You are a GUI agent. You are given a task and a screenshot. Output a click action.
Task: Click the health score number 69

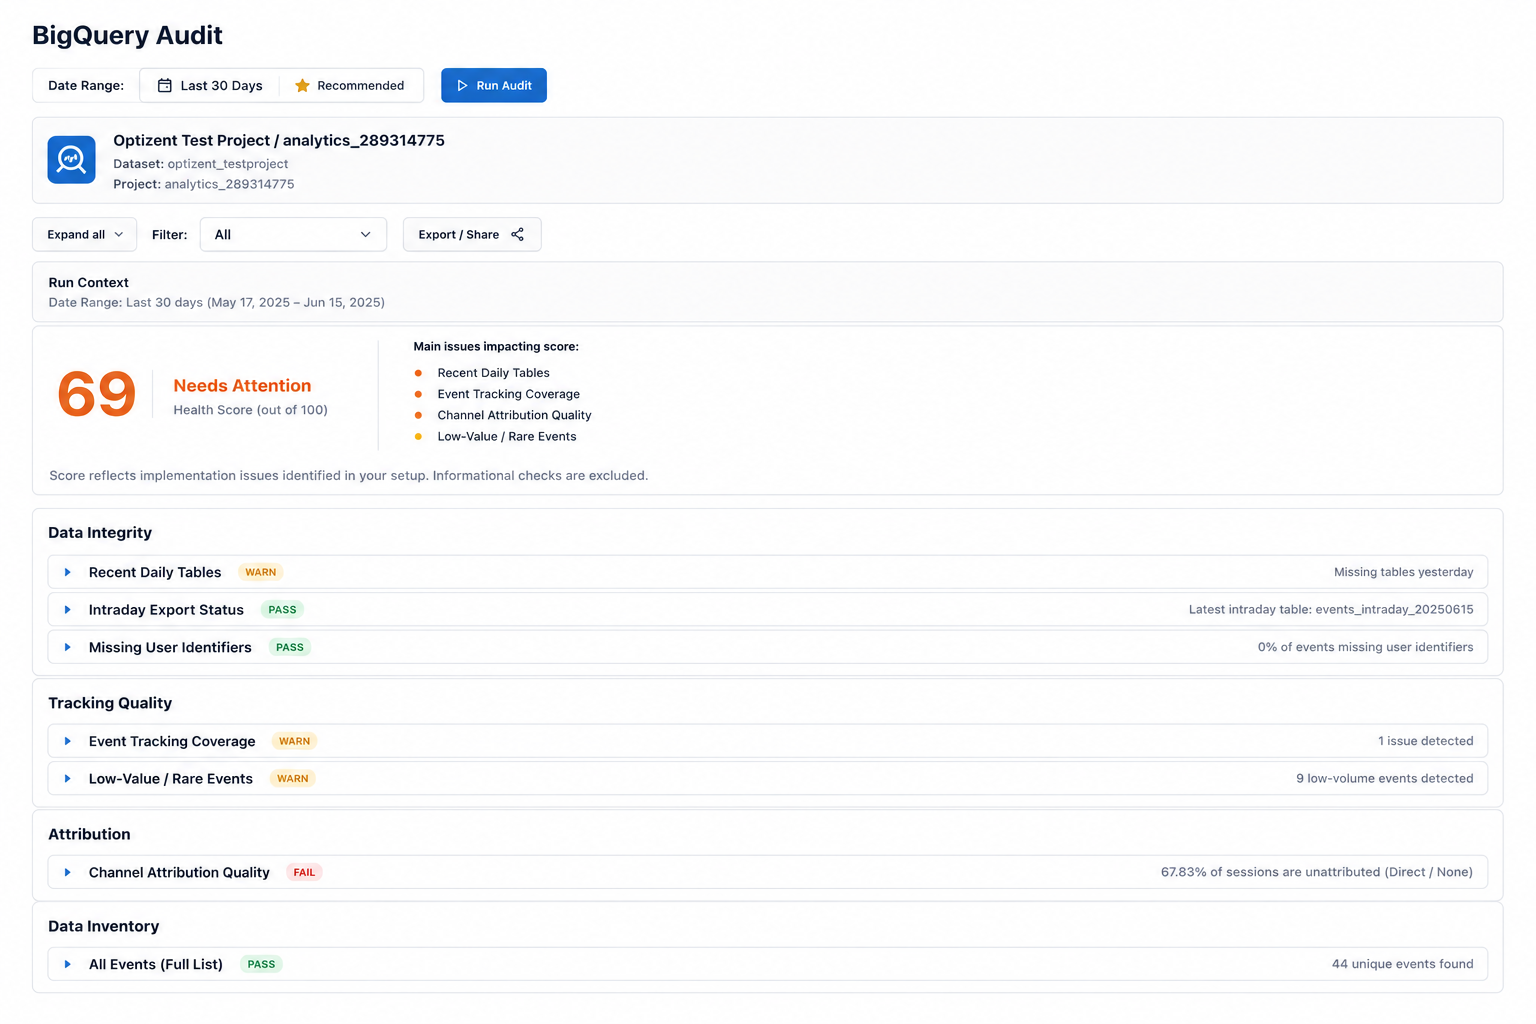[x=96, y=394]
